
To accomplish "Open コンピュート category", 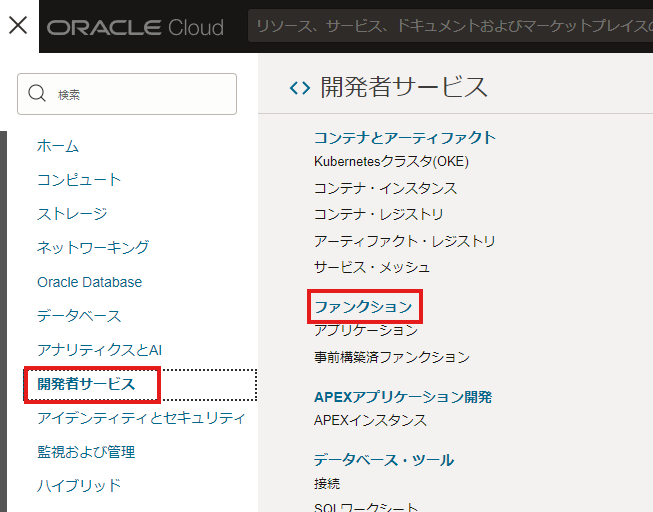I will pos(79,180).
